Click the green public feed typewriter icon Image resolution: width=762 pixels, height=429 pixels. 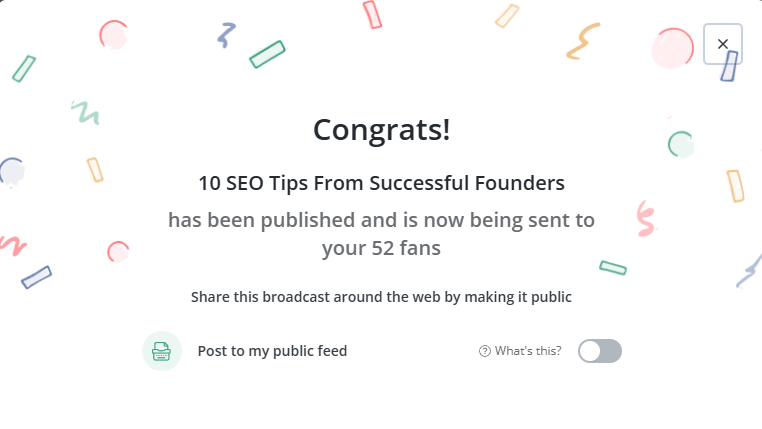pyautogui.click(x=162, y=351)
